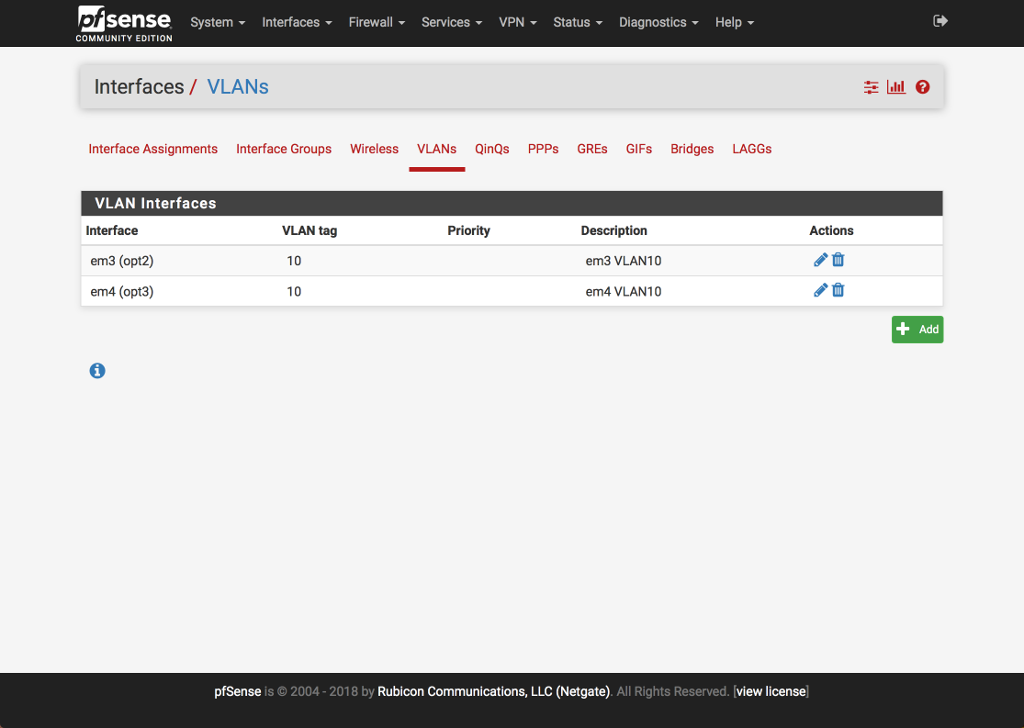Delete the em4 VLAN10 entry

point(838,291)
